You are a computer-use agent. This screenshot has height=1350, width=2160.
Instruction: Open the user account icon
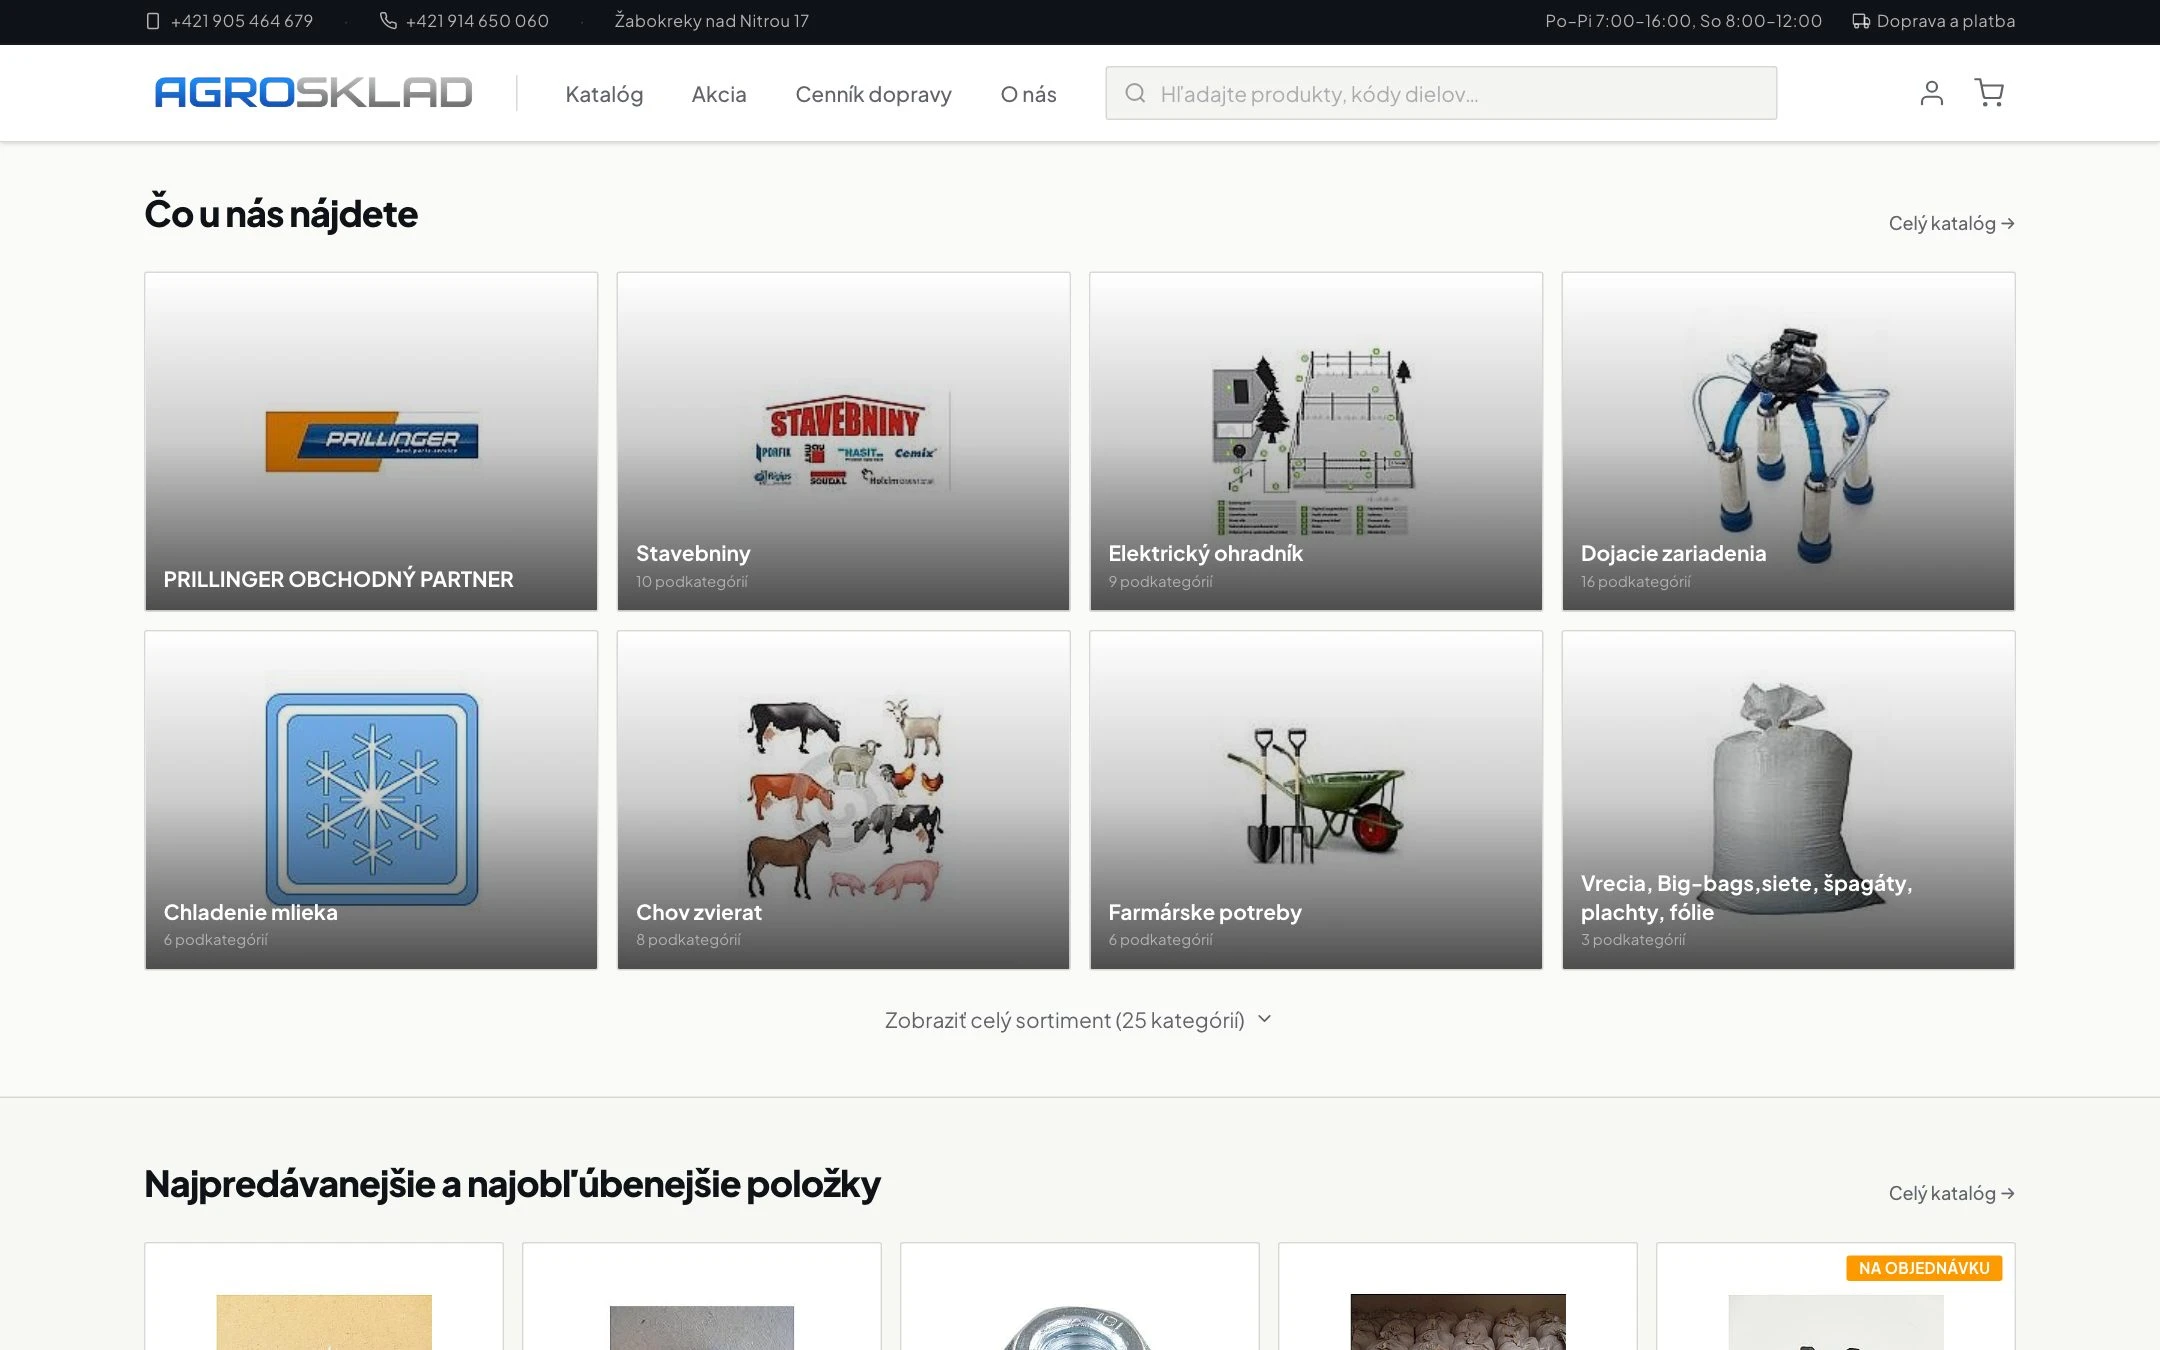1931,93
